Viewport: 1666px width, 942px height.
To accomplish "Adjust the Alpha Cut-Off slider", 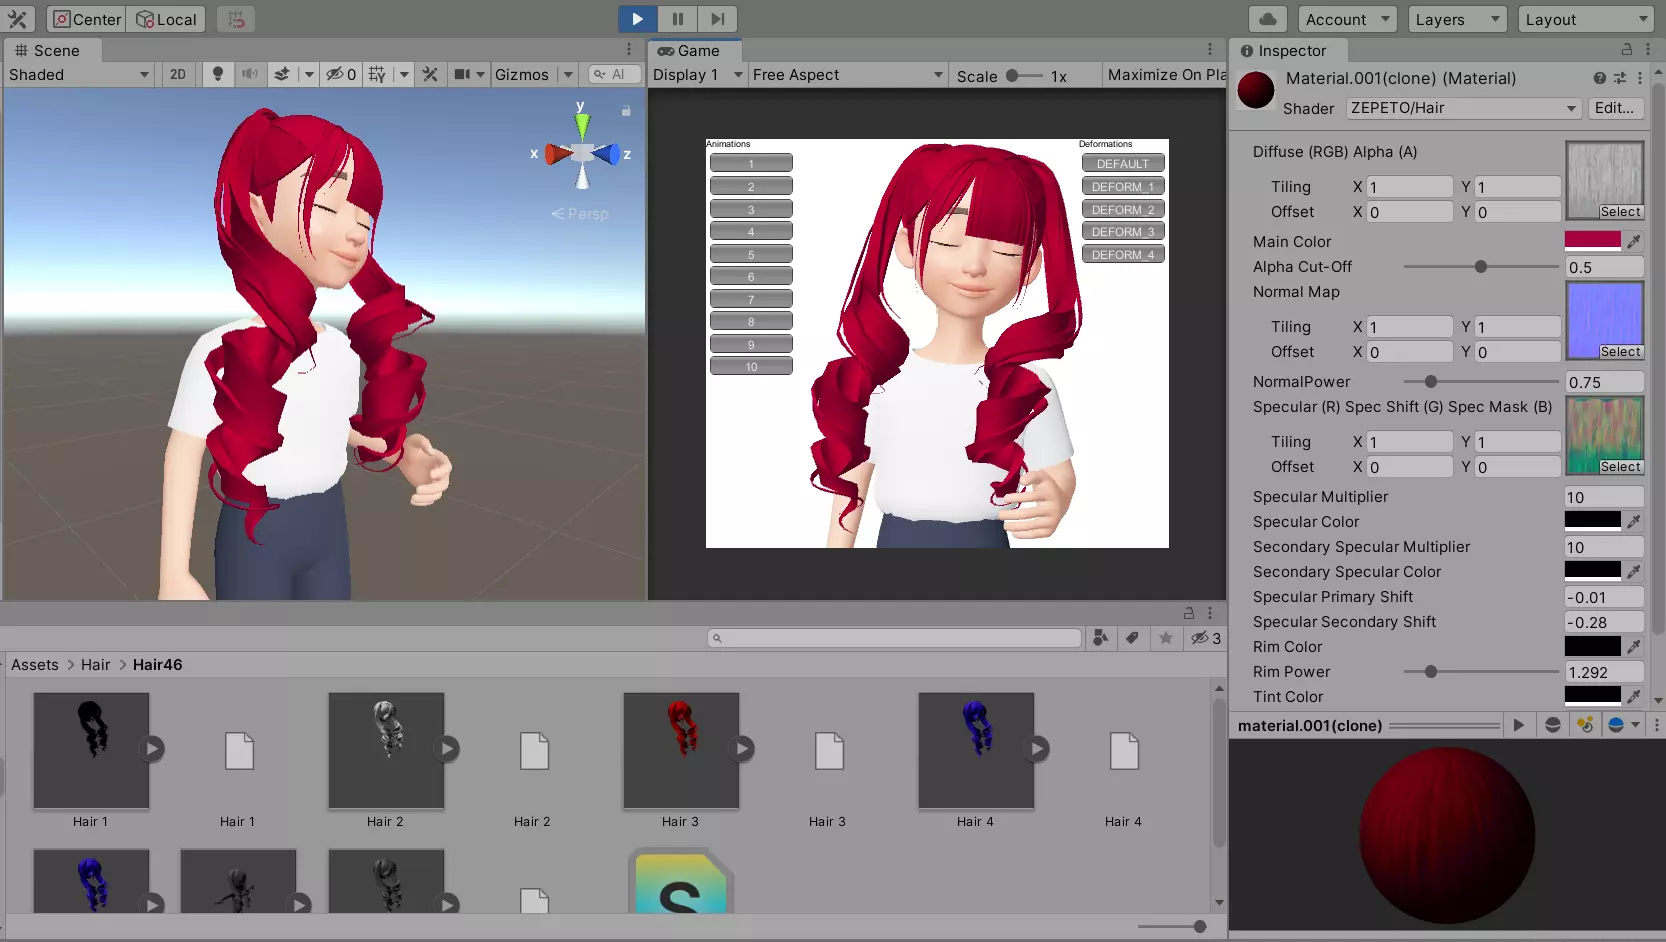I will pyautogui.click(x=1481, y=267).
